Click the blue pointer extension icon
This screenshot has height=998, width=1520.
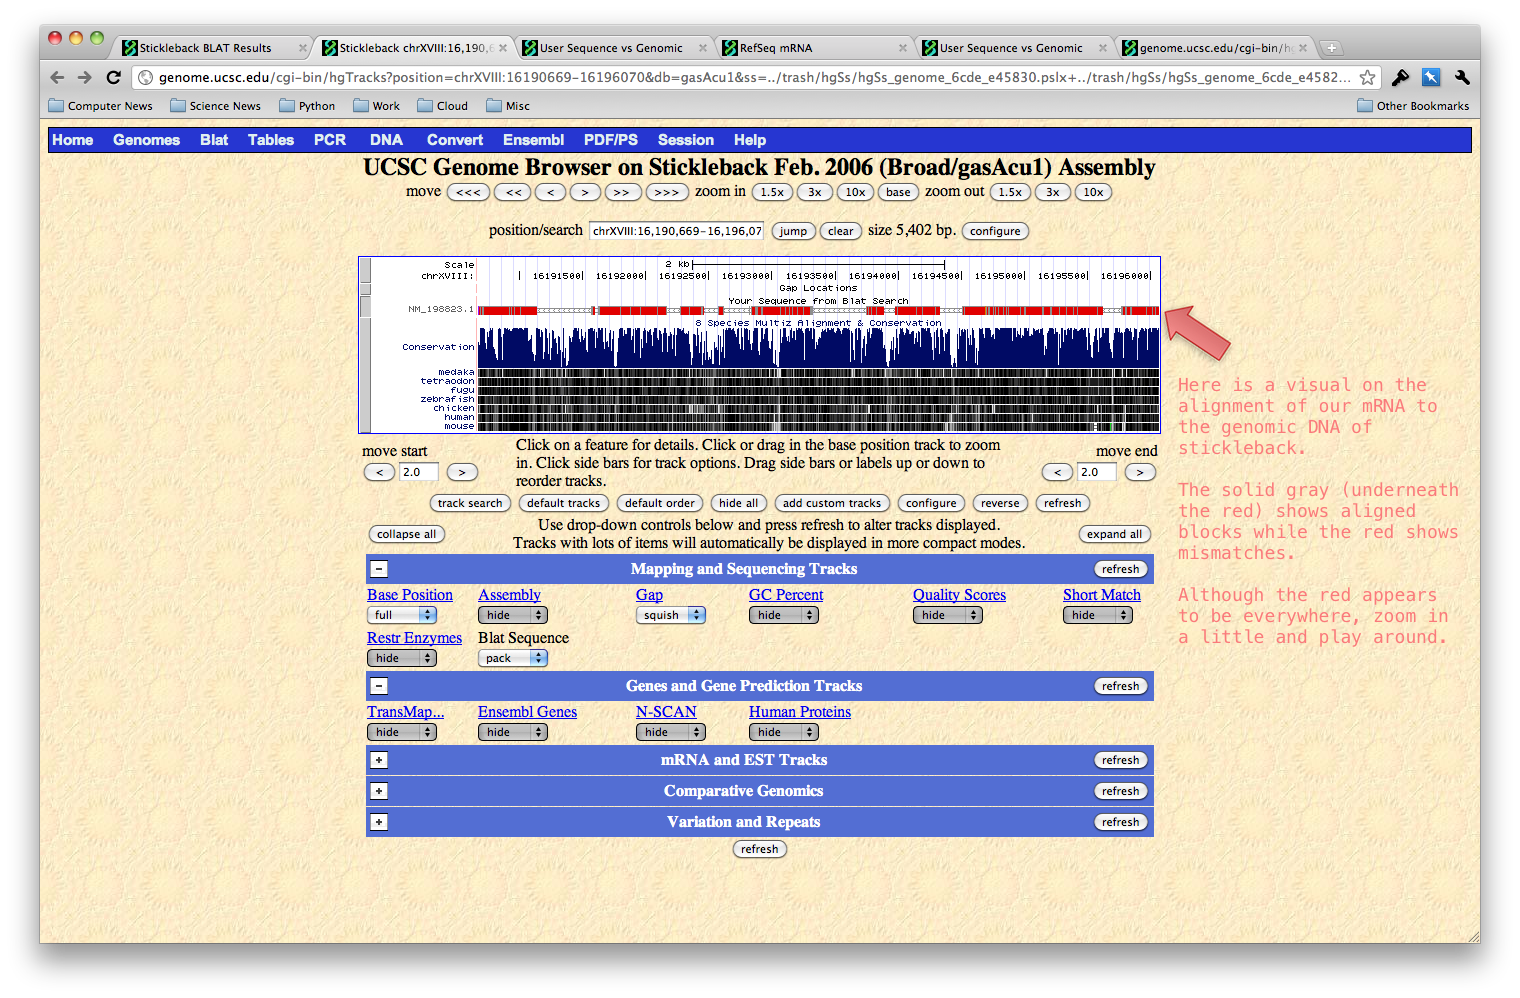click(x=1431, y=77)
